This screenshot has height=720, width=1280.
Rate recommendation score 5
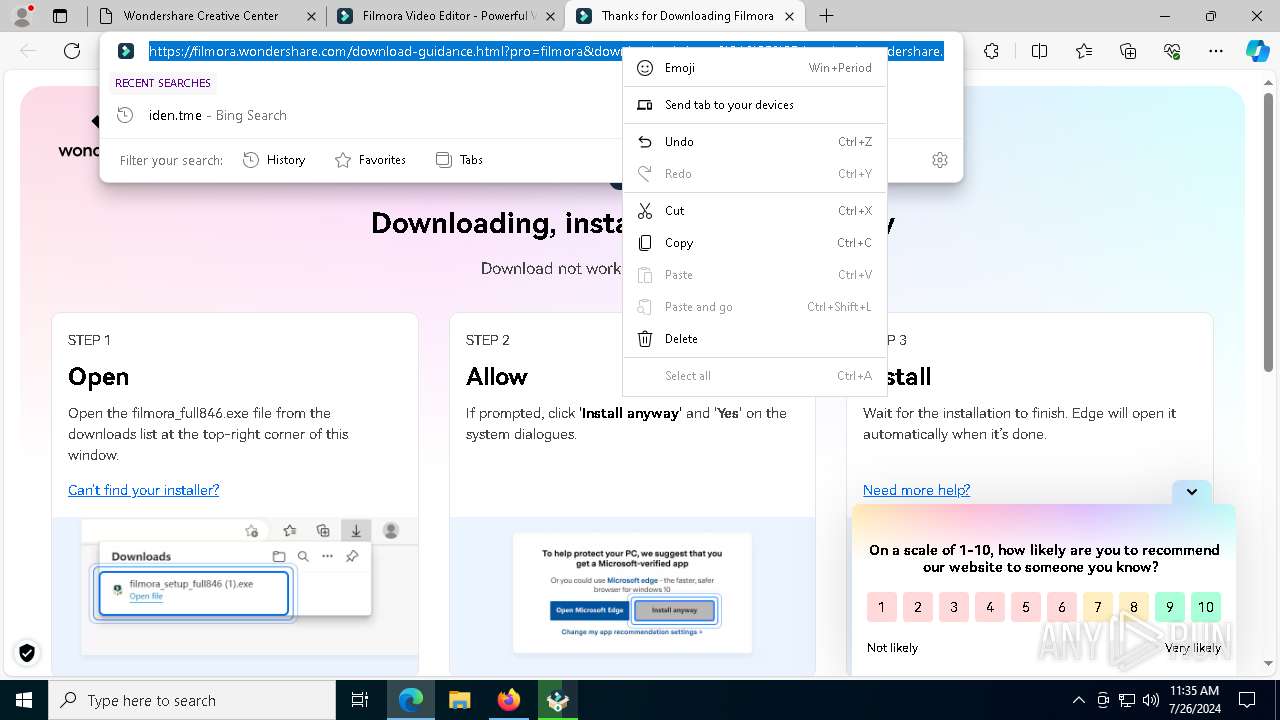pos(1026,607)
